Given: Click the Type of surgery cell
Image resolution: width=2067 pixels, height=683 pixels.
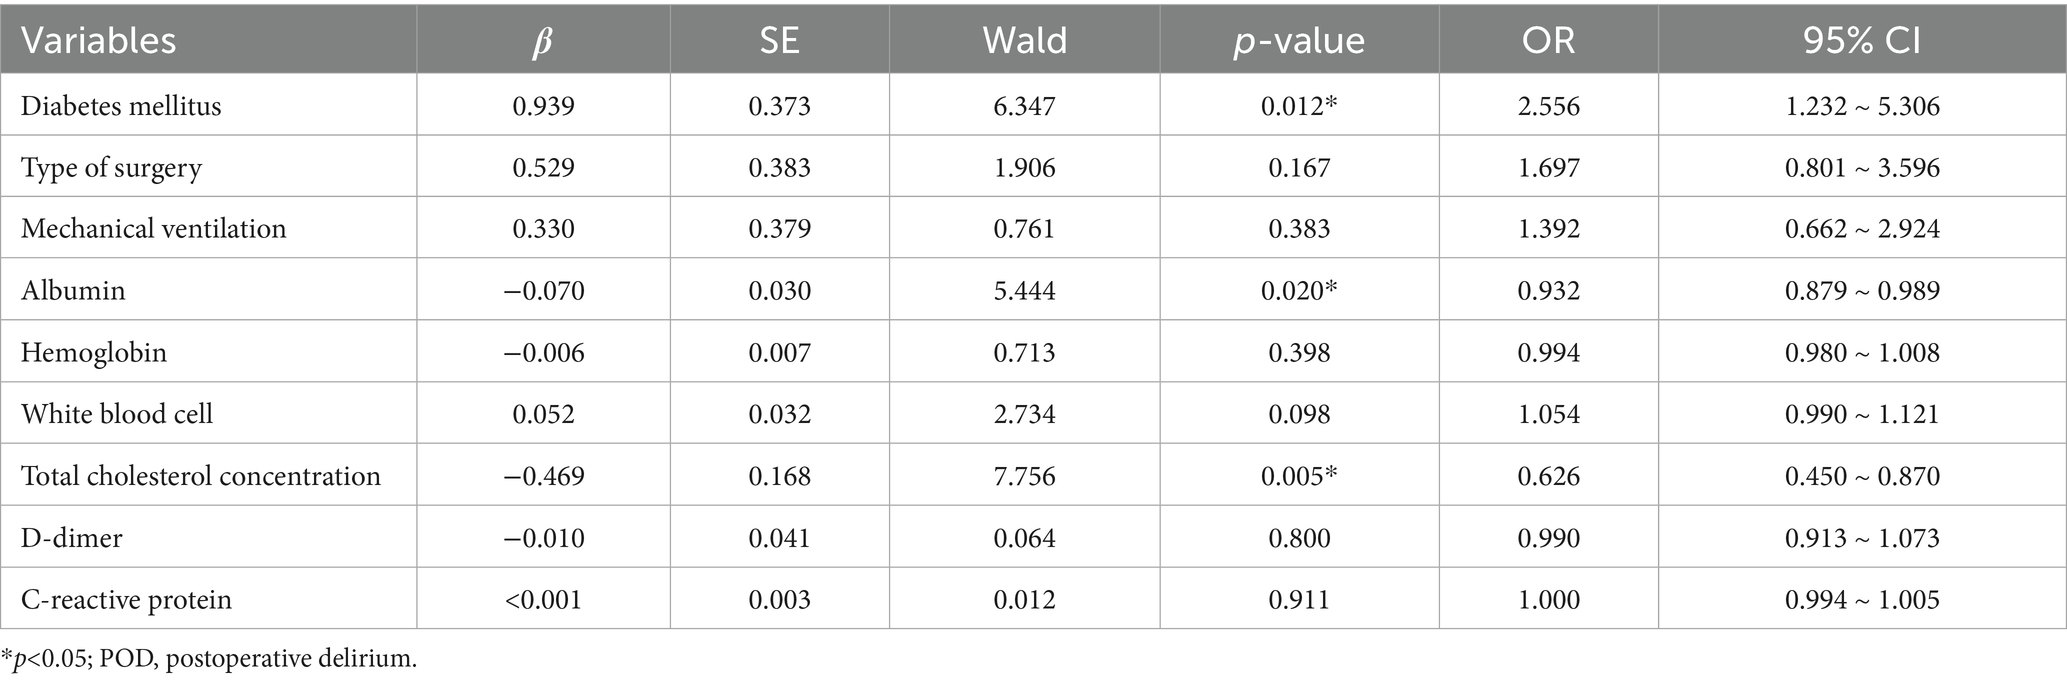Looking at the screenshot, I should (x=111, y=167).
